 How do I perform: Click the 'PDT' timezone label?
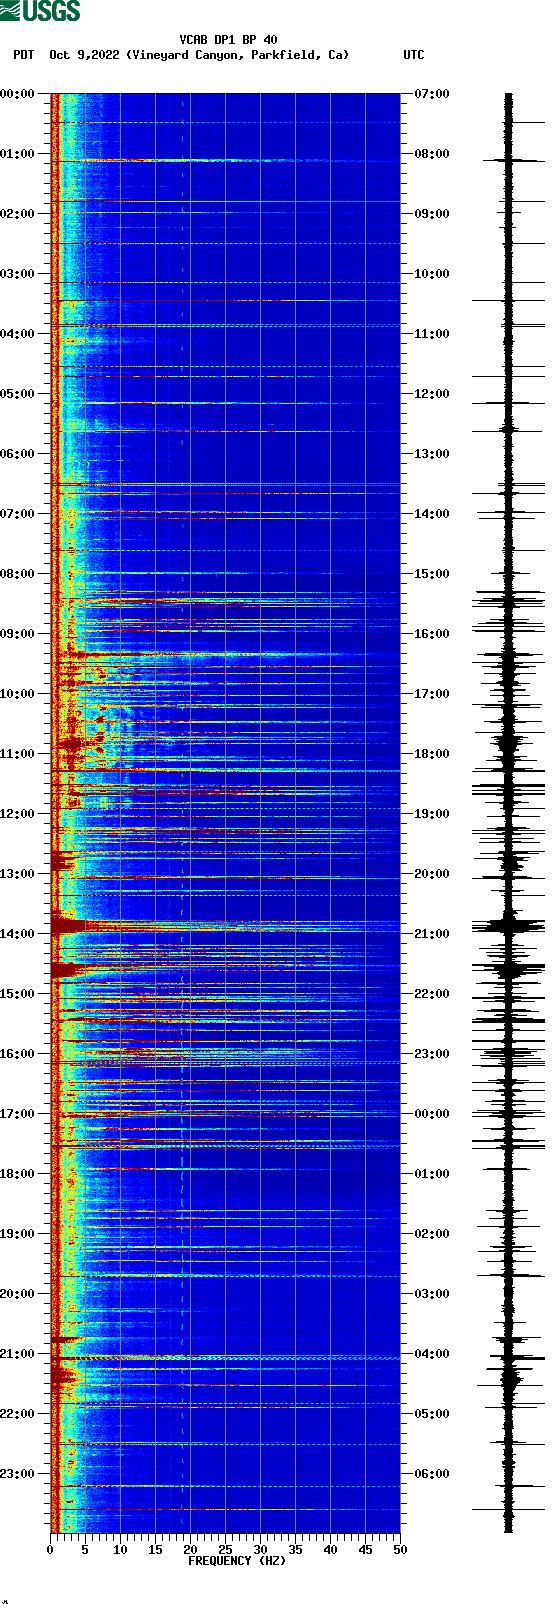click(x=24, y=55)
